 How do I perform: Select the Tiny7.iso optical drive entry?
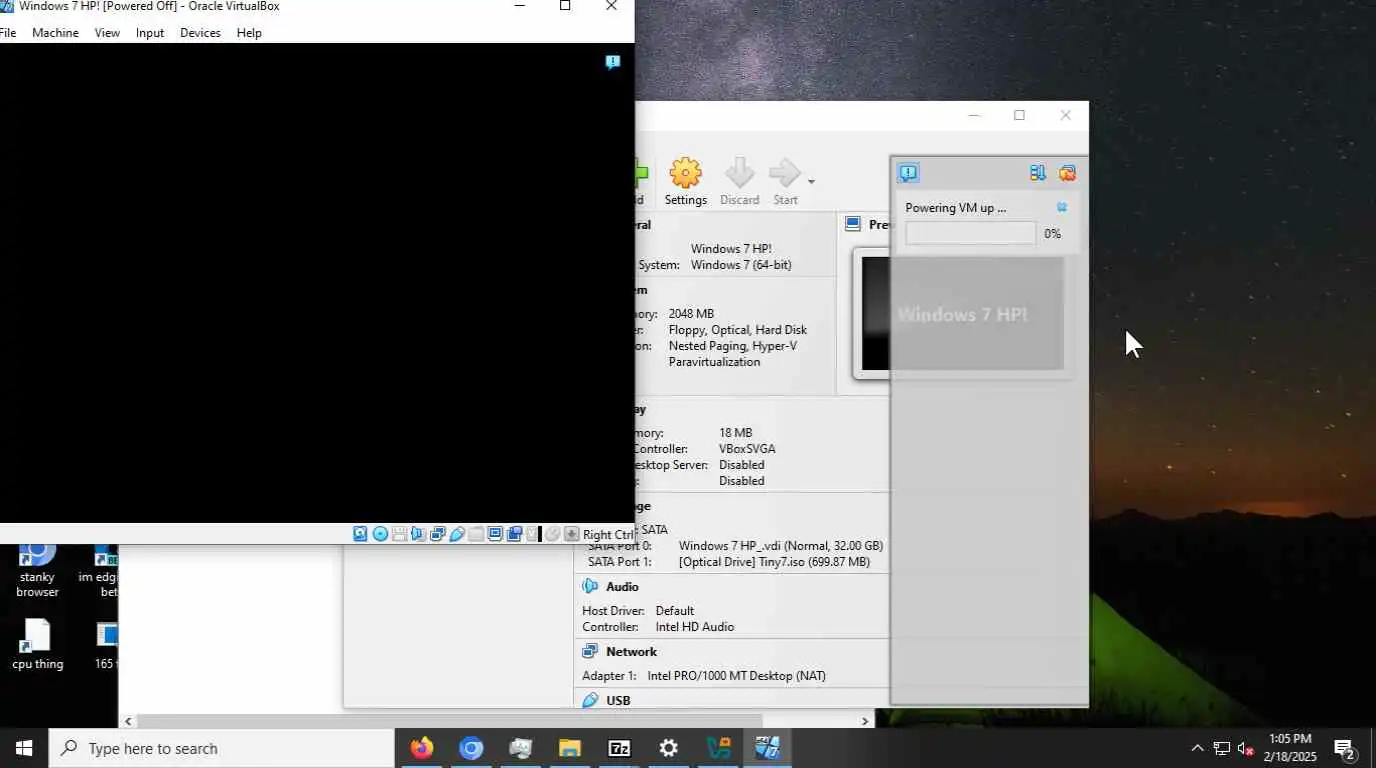pyautogui.click(x=774, y=562)
